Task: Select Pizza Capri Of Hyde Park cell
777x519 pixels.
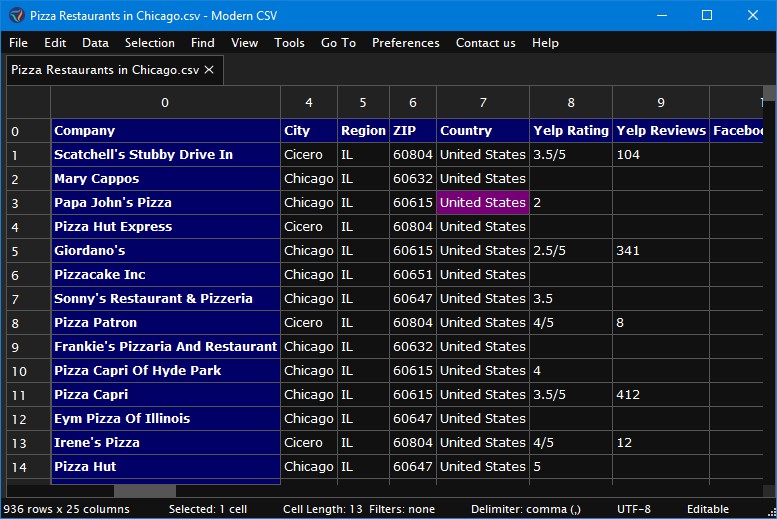Action: [166, 371]
